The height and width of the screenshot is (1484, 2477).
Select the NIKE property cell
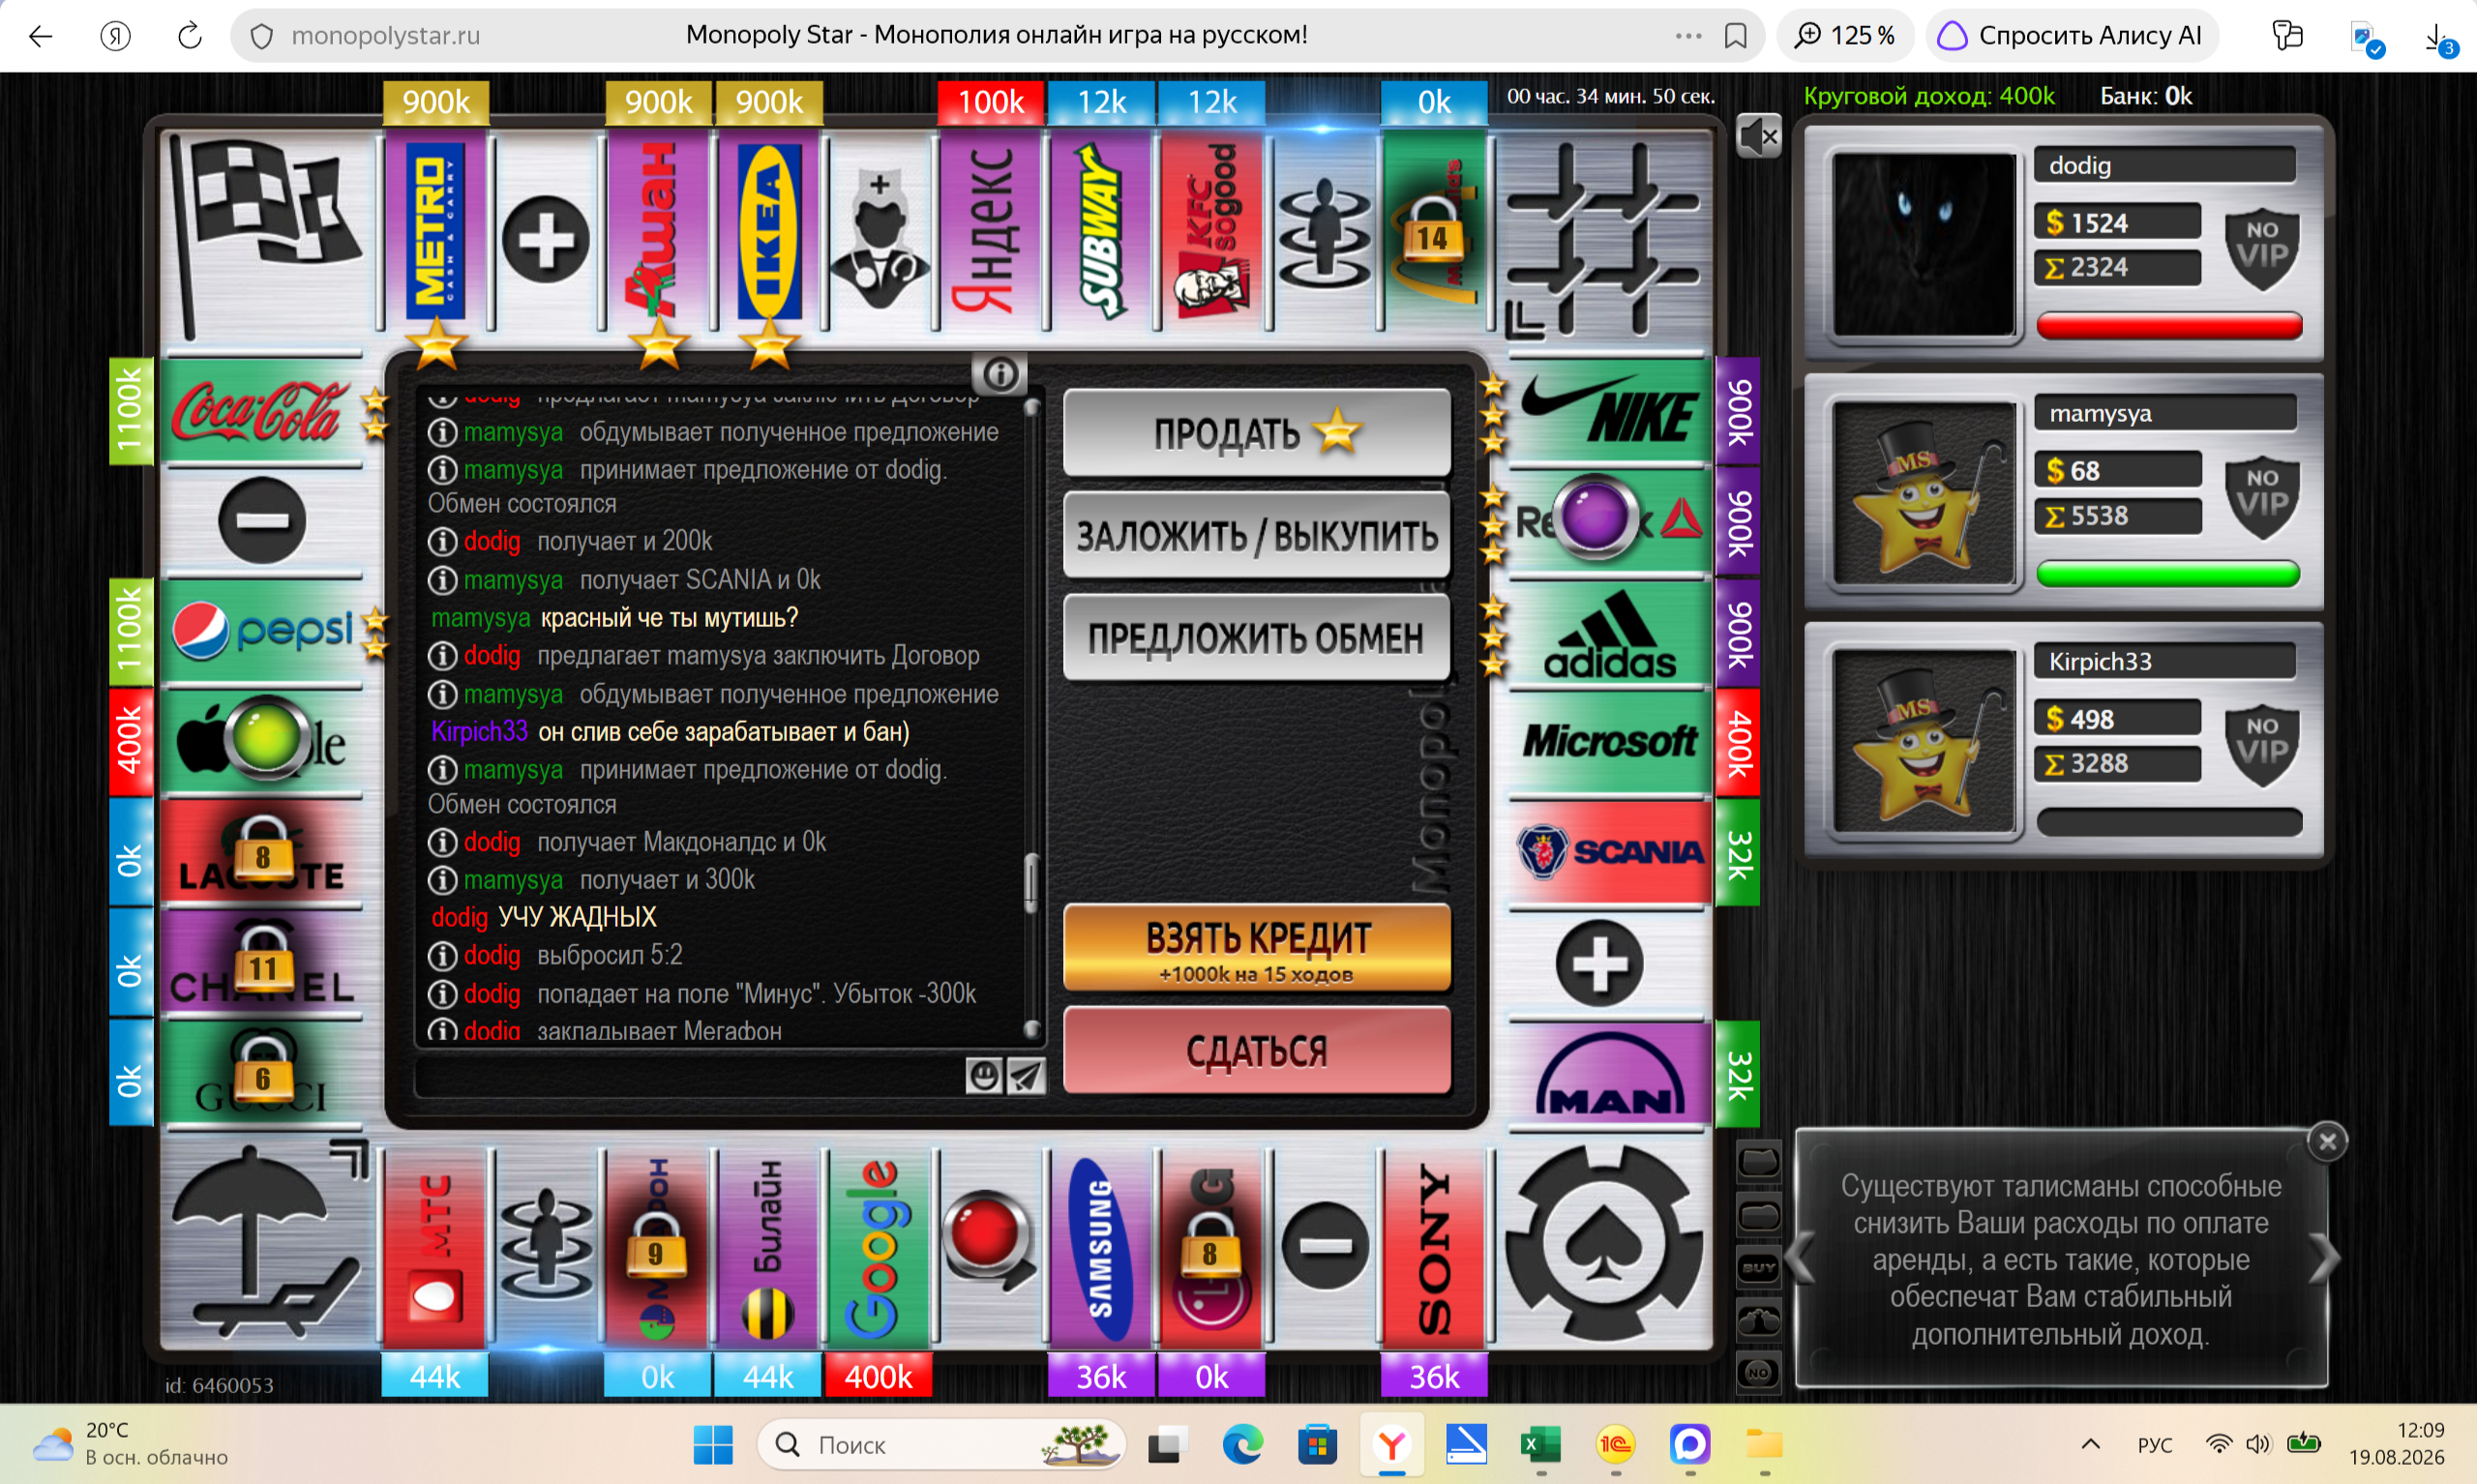point(1609,410)
